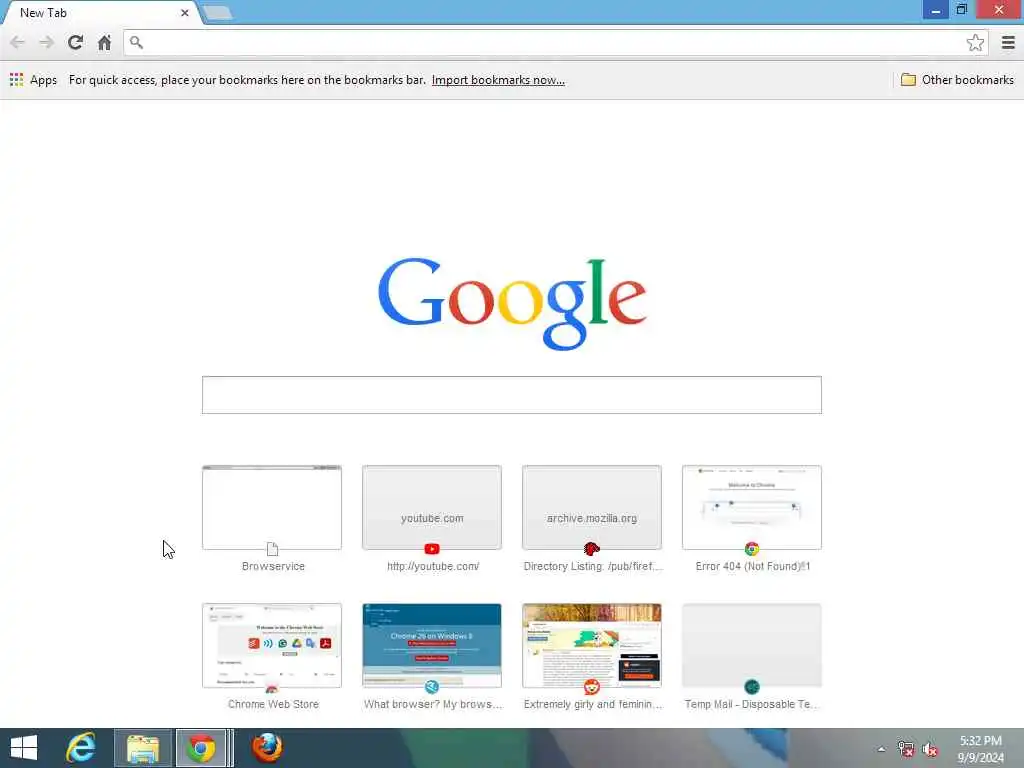Click the browser Back arrow
The height and width of the screenshot is (768, 1024).
click(x=18, y=42)
